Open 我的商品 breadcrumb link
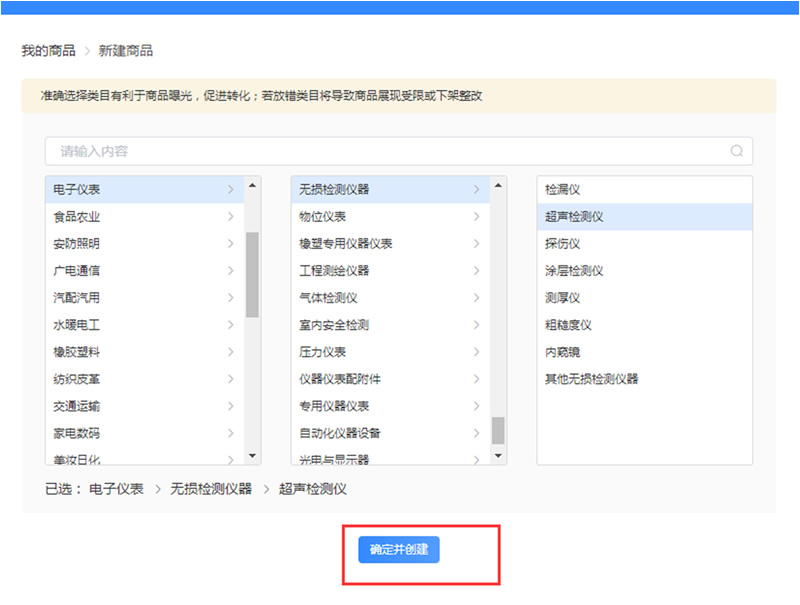This screenshot has height=605, width=800. 48,50
